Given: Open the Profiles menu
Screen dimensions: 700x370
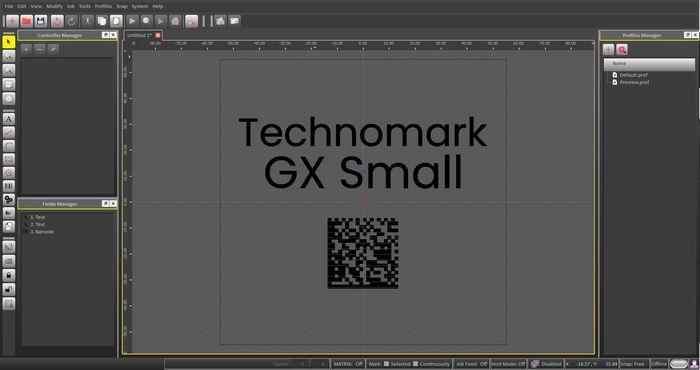Looking at the screenshot, I should 103,6.
